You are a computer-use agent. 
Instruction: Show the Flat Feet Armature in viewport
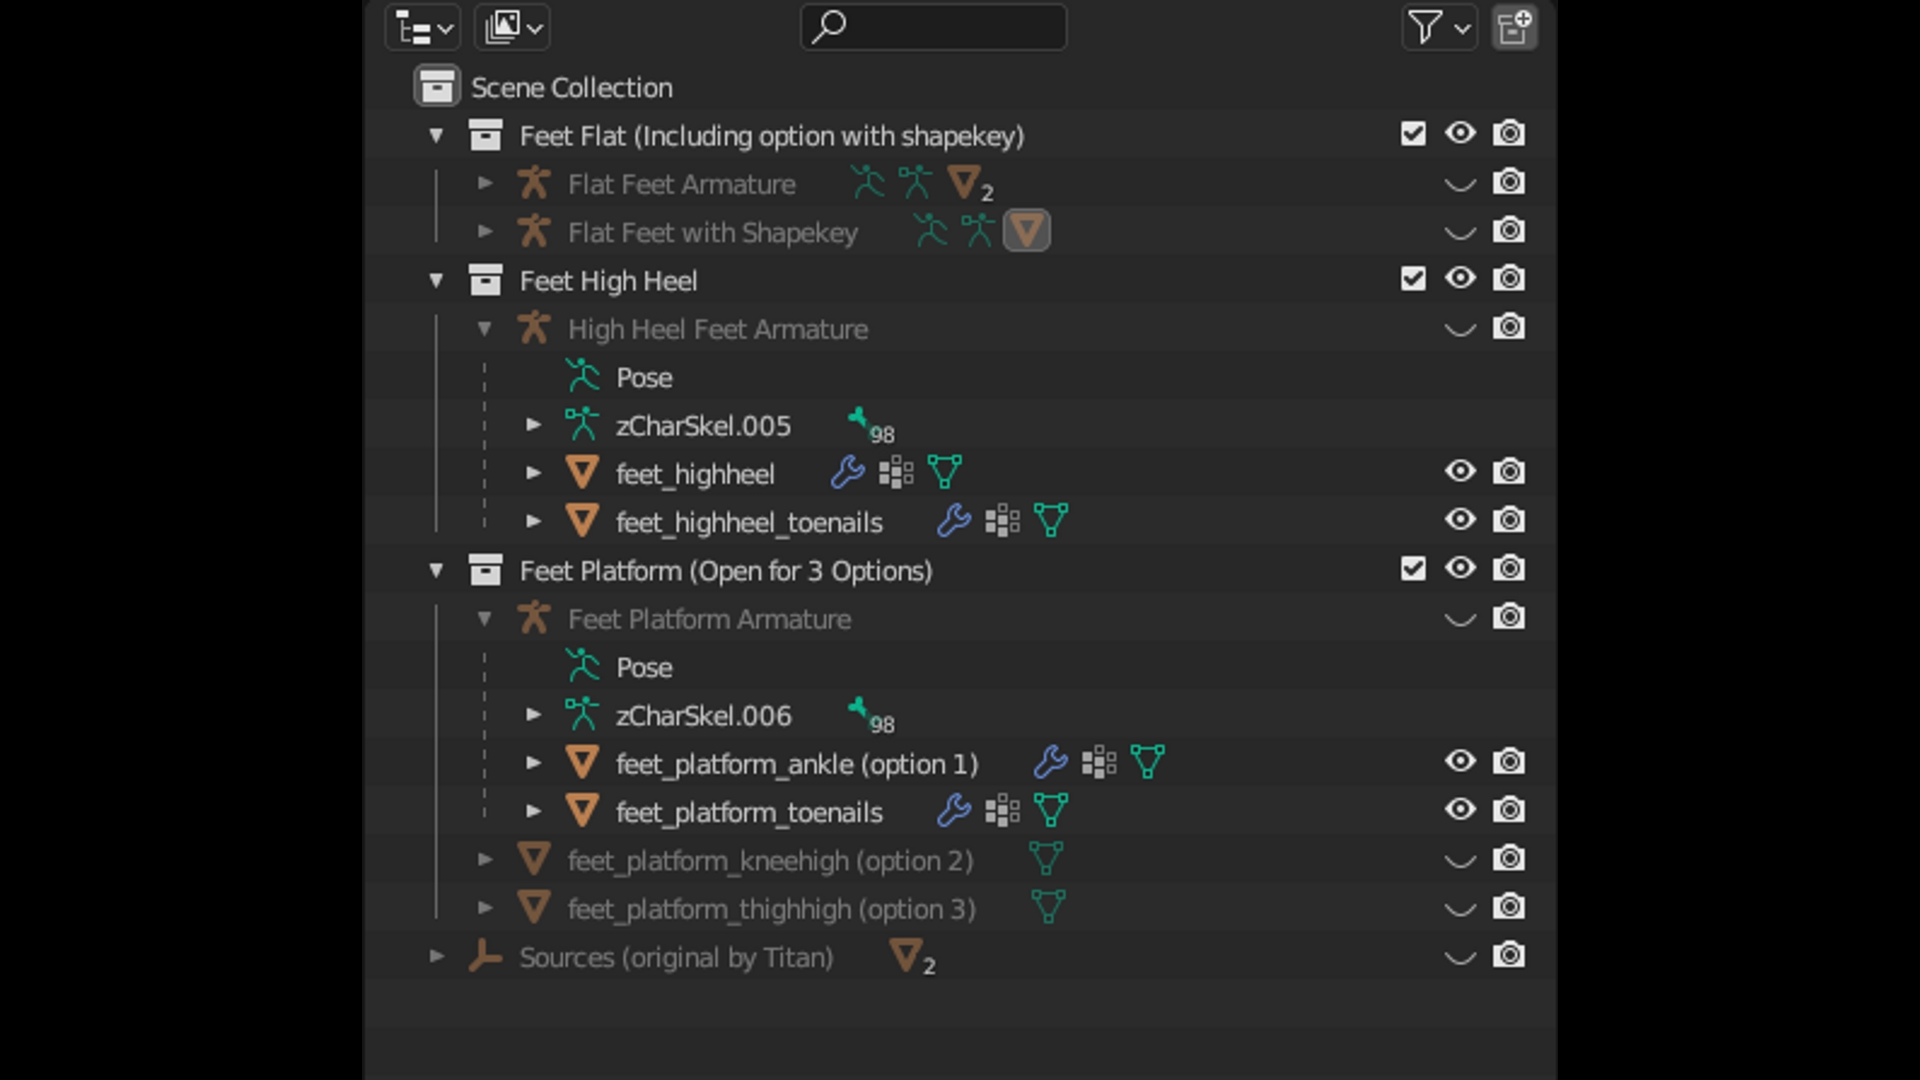tap(1460, 183)
